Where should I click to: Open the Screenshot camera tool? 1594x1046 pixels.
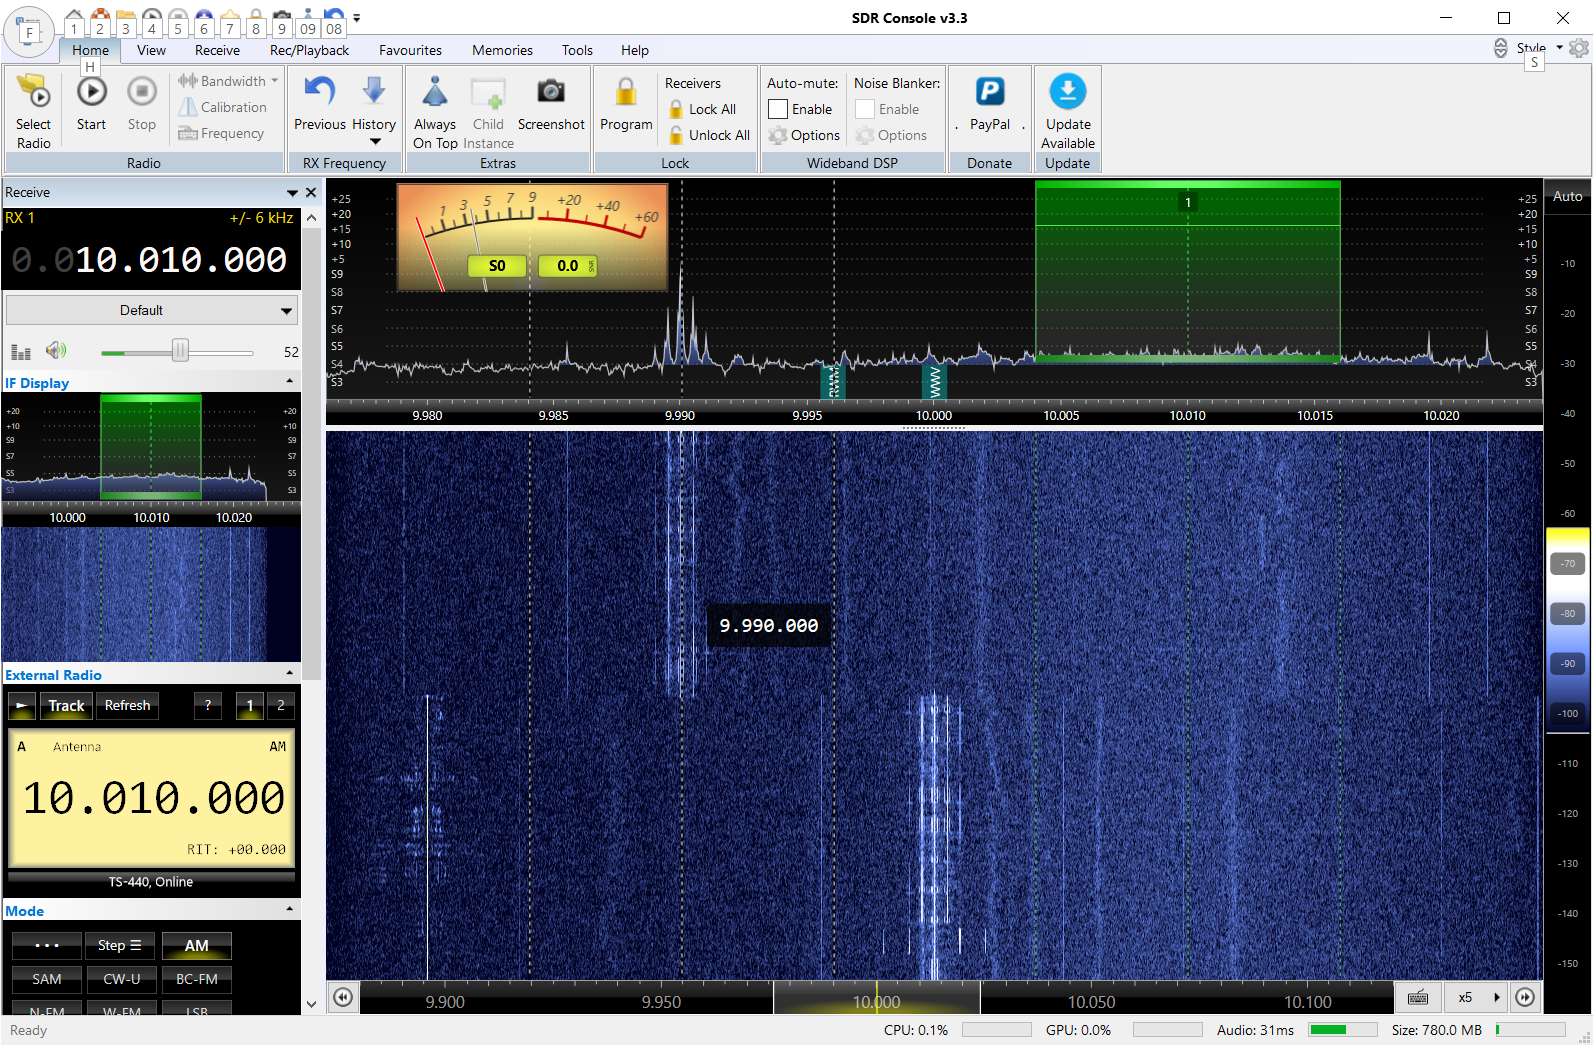550,93
